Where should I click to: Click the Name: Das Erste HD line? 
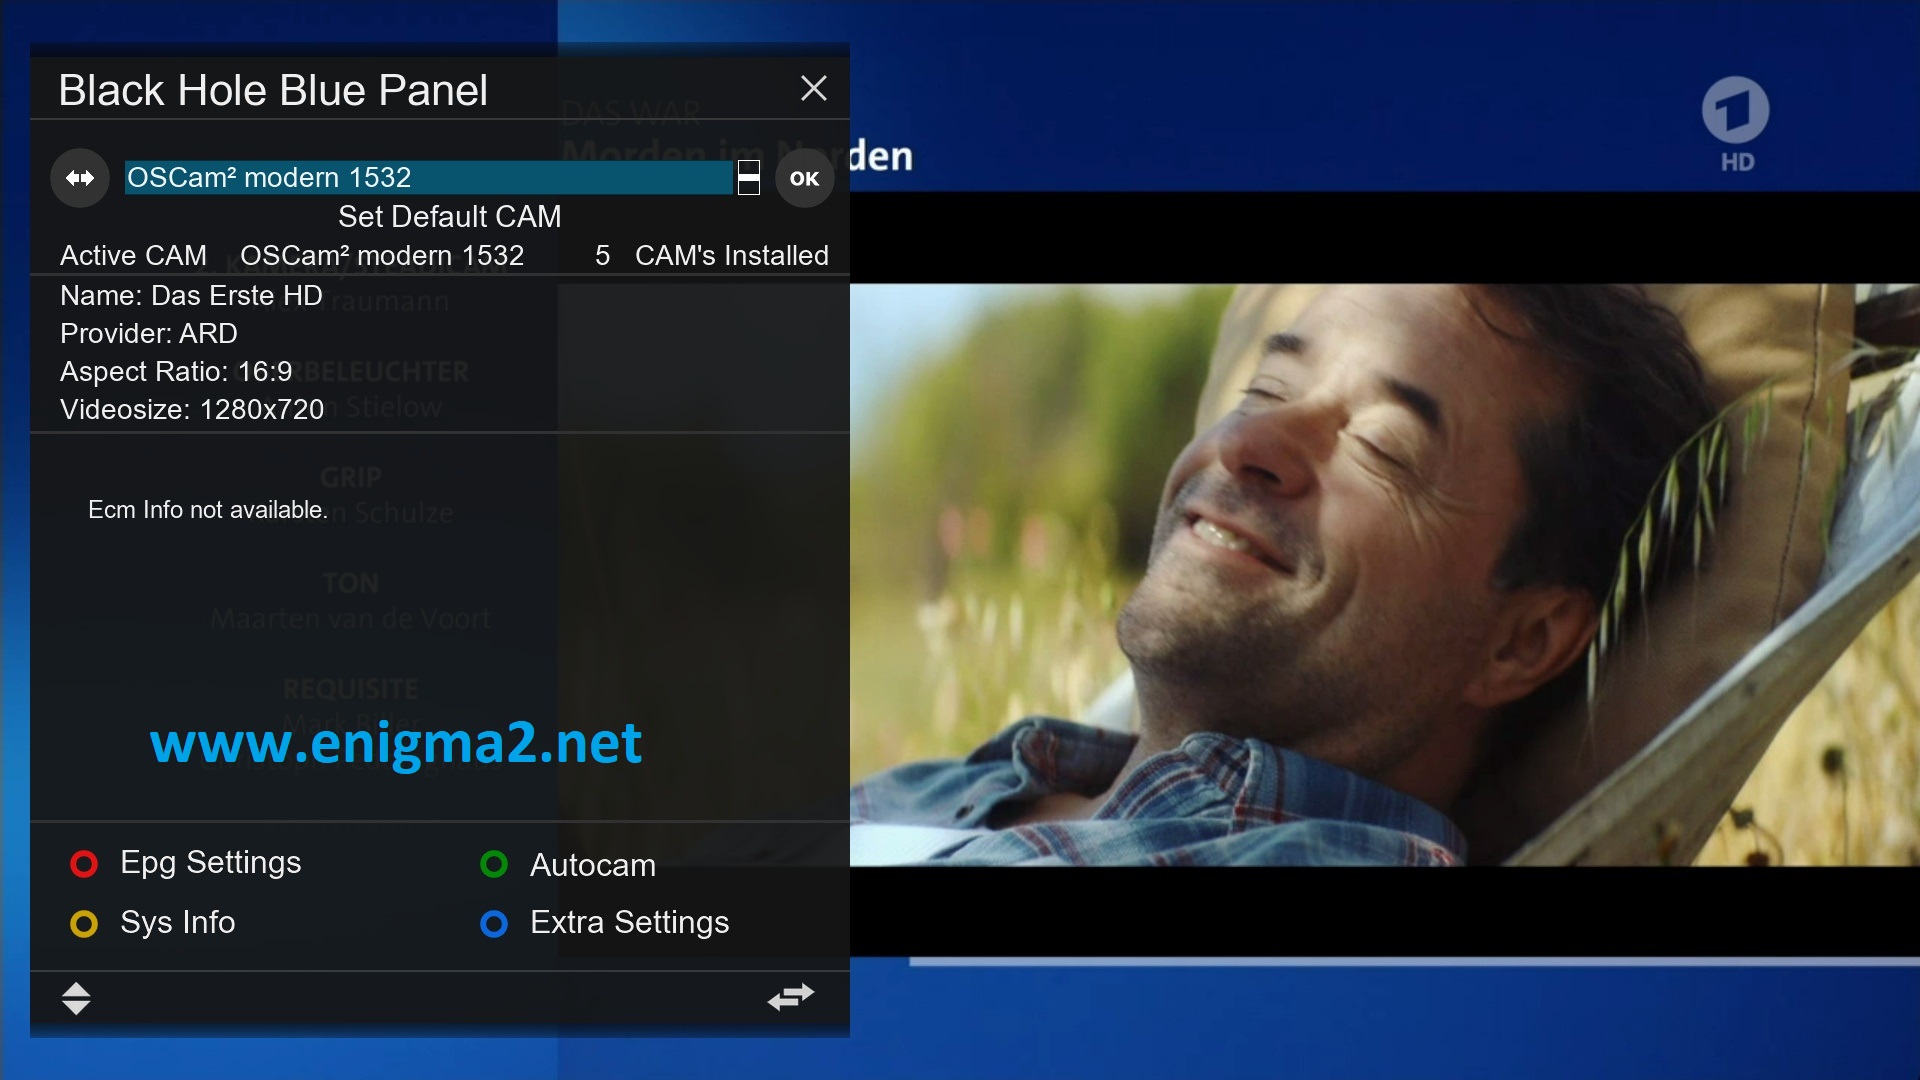(191, 296)
